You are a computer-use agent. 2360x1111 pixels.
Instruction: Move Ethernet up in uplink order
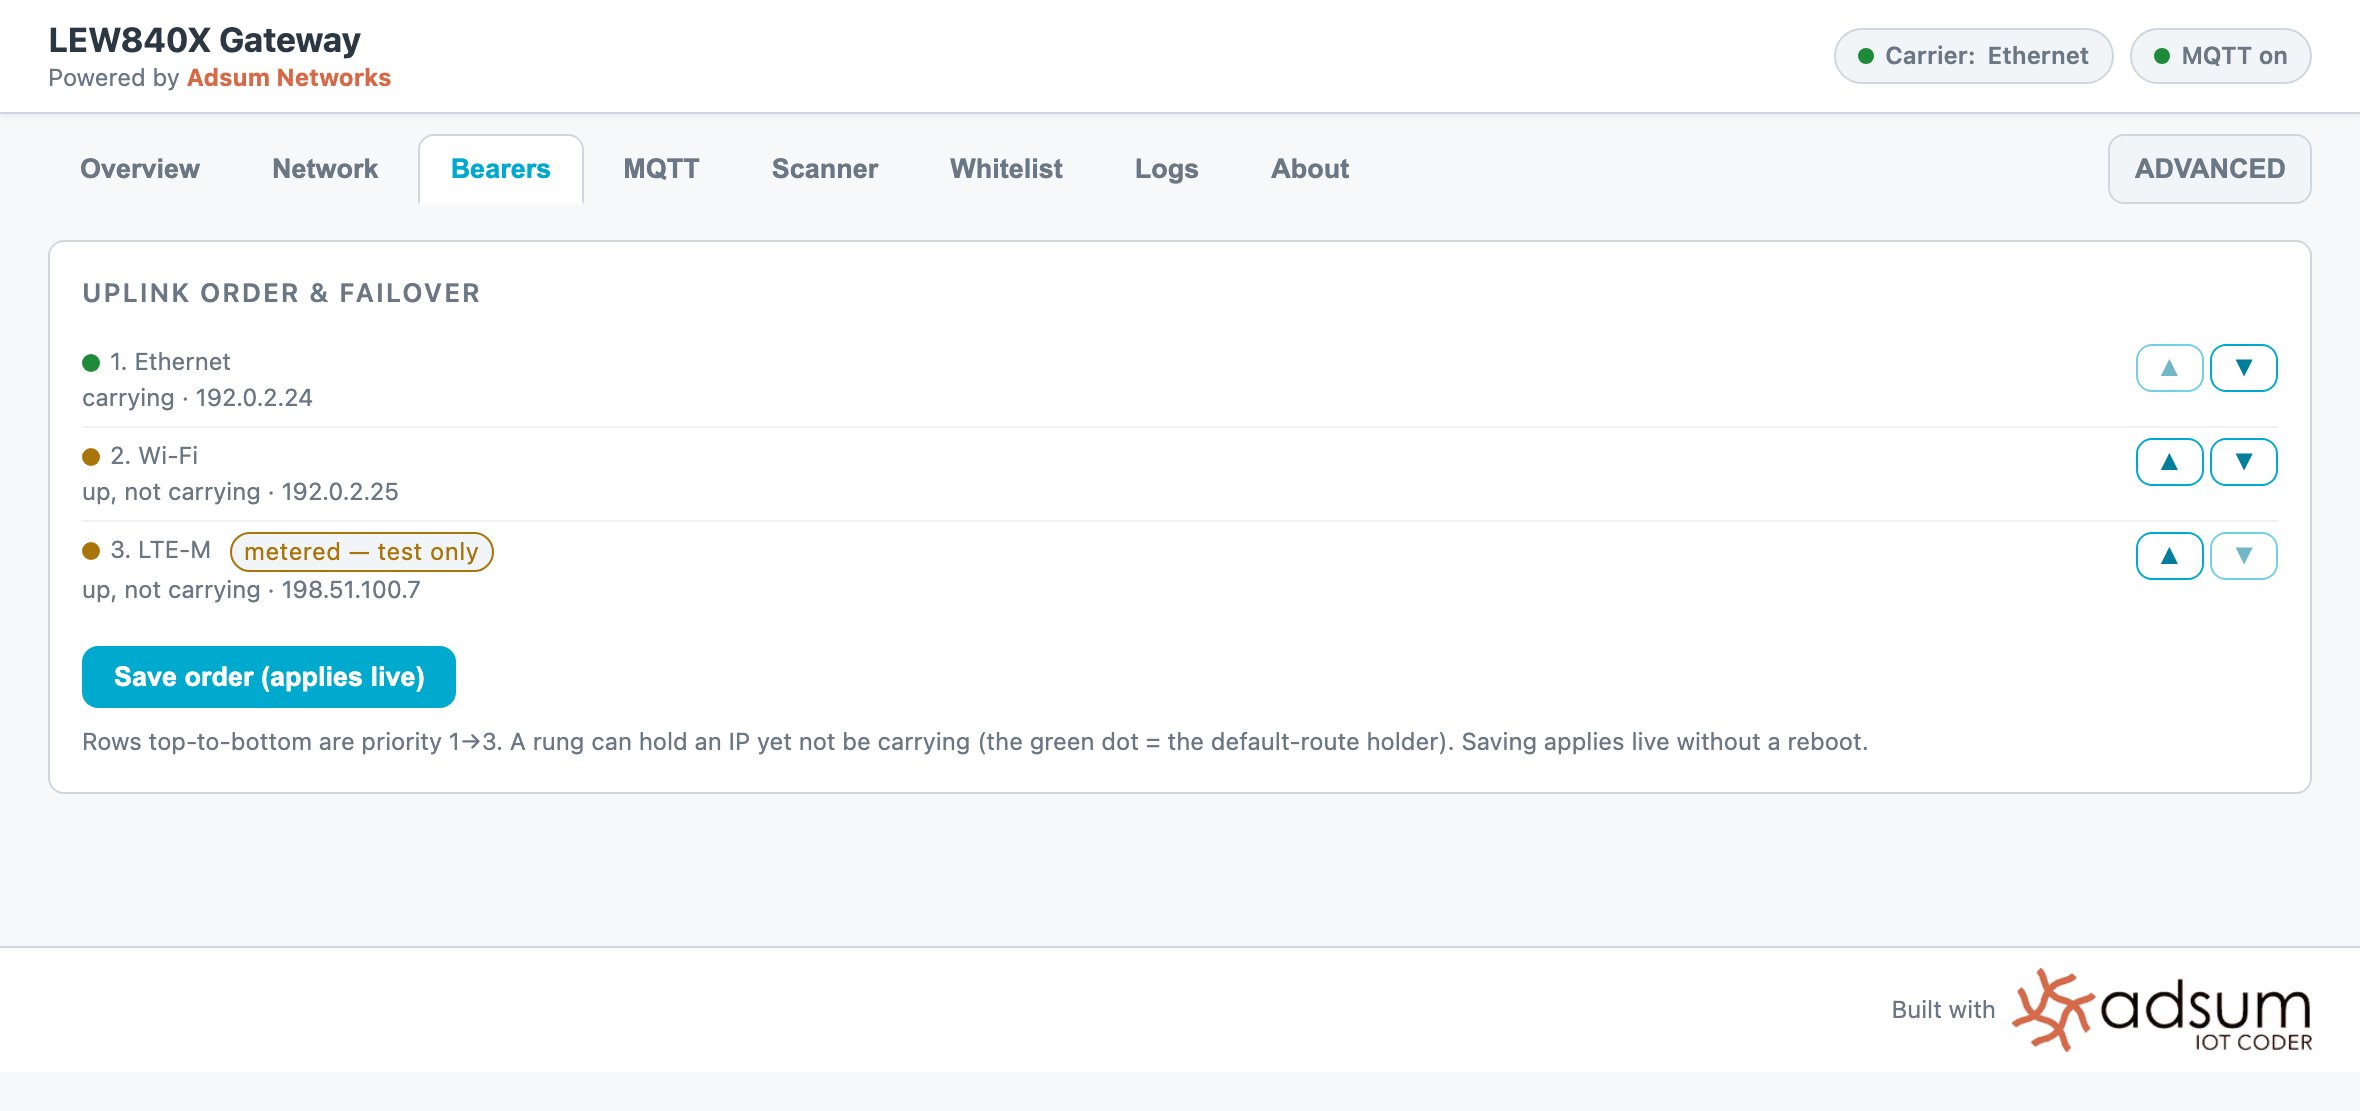tap(2169, 368)
